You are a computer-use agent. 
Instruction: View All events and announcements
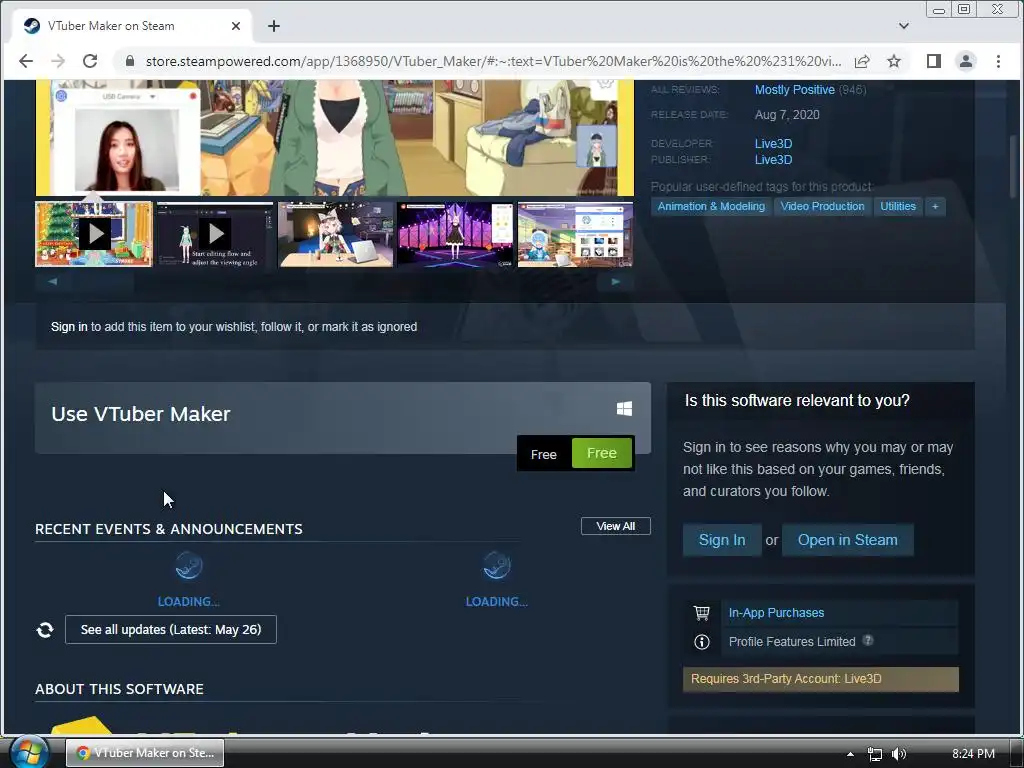[615, 526]
